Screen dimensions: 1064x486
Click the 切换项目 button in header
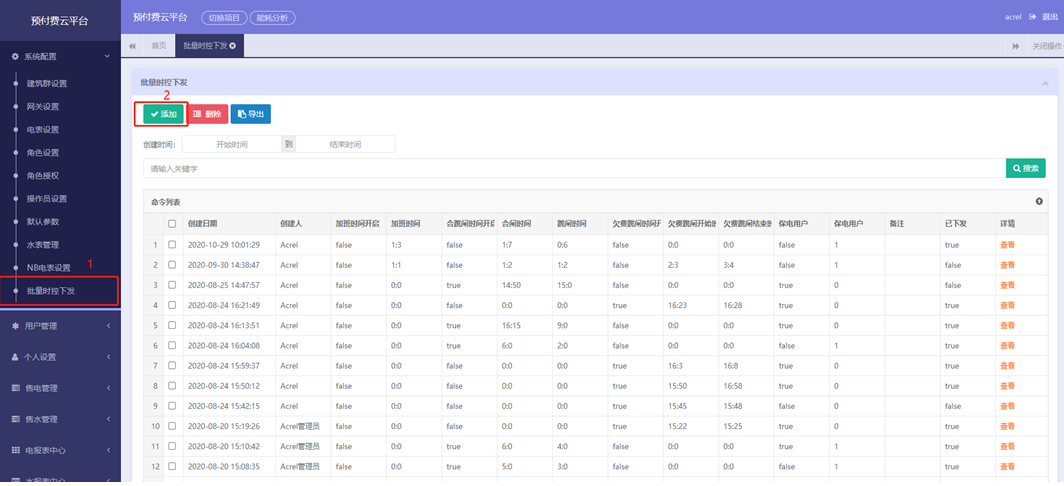tap(224, 18)
